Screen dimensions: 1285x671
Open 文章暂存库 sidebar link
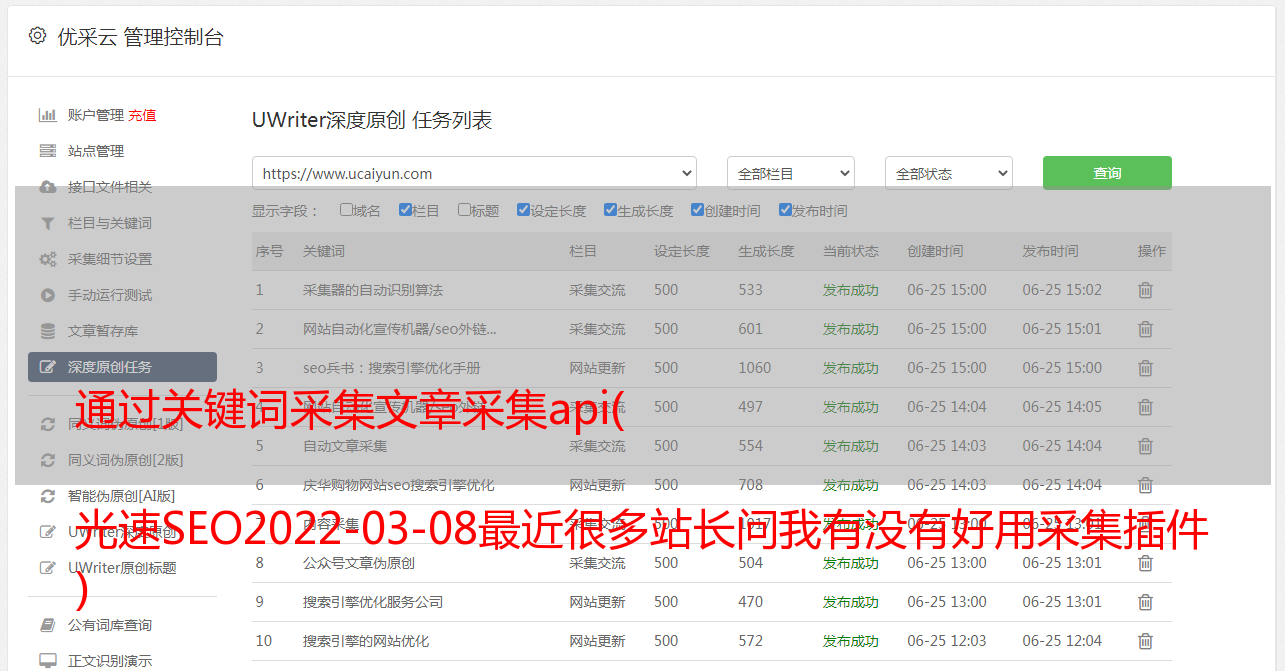(x=103, y=331)
